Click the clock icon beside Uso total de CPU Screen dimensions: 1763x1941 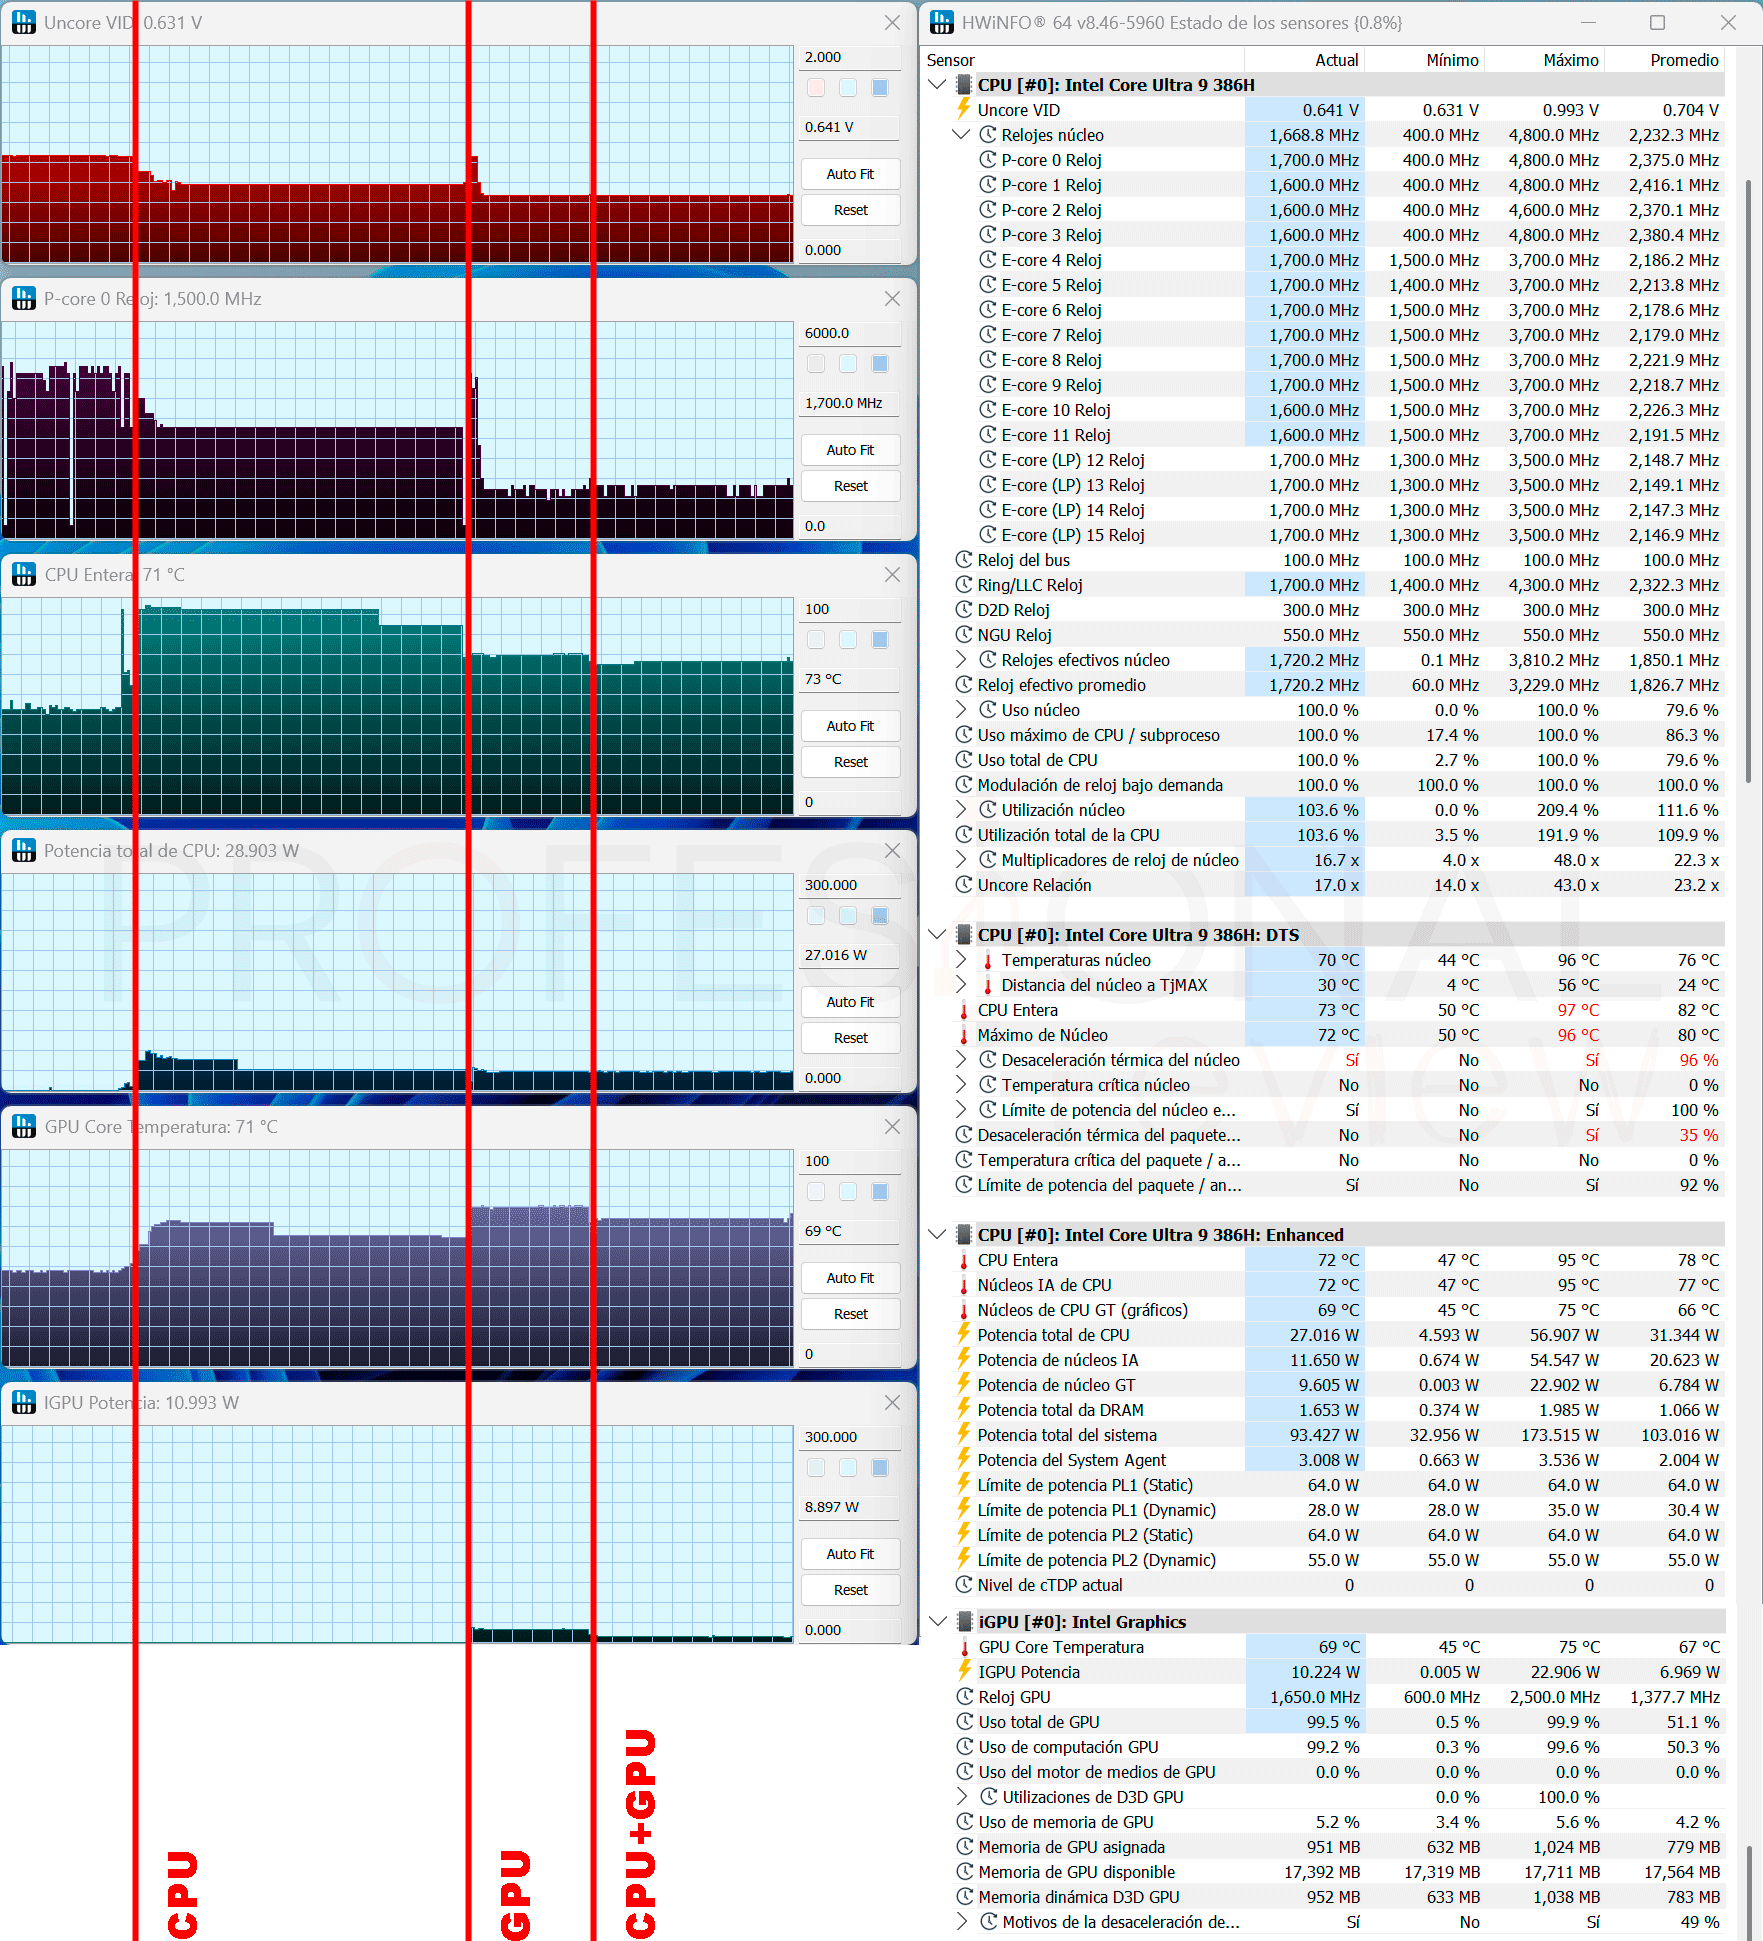[x=964, y=760]
